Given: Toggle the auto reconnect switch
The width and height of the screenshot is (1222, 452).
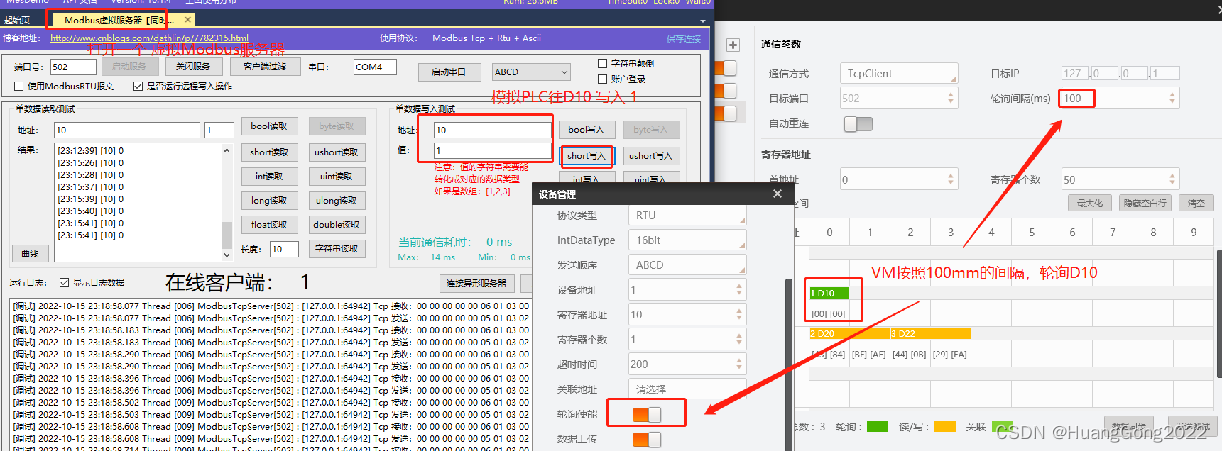Looking at the screenshot, I should (858, 123).
